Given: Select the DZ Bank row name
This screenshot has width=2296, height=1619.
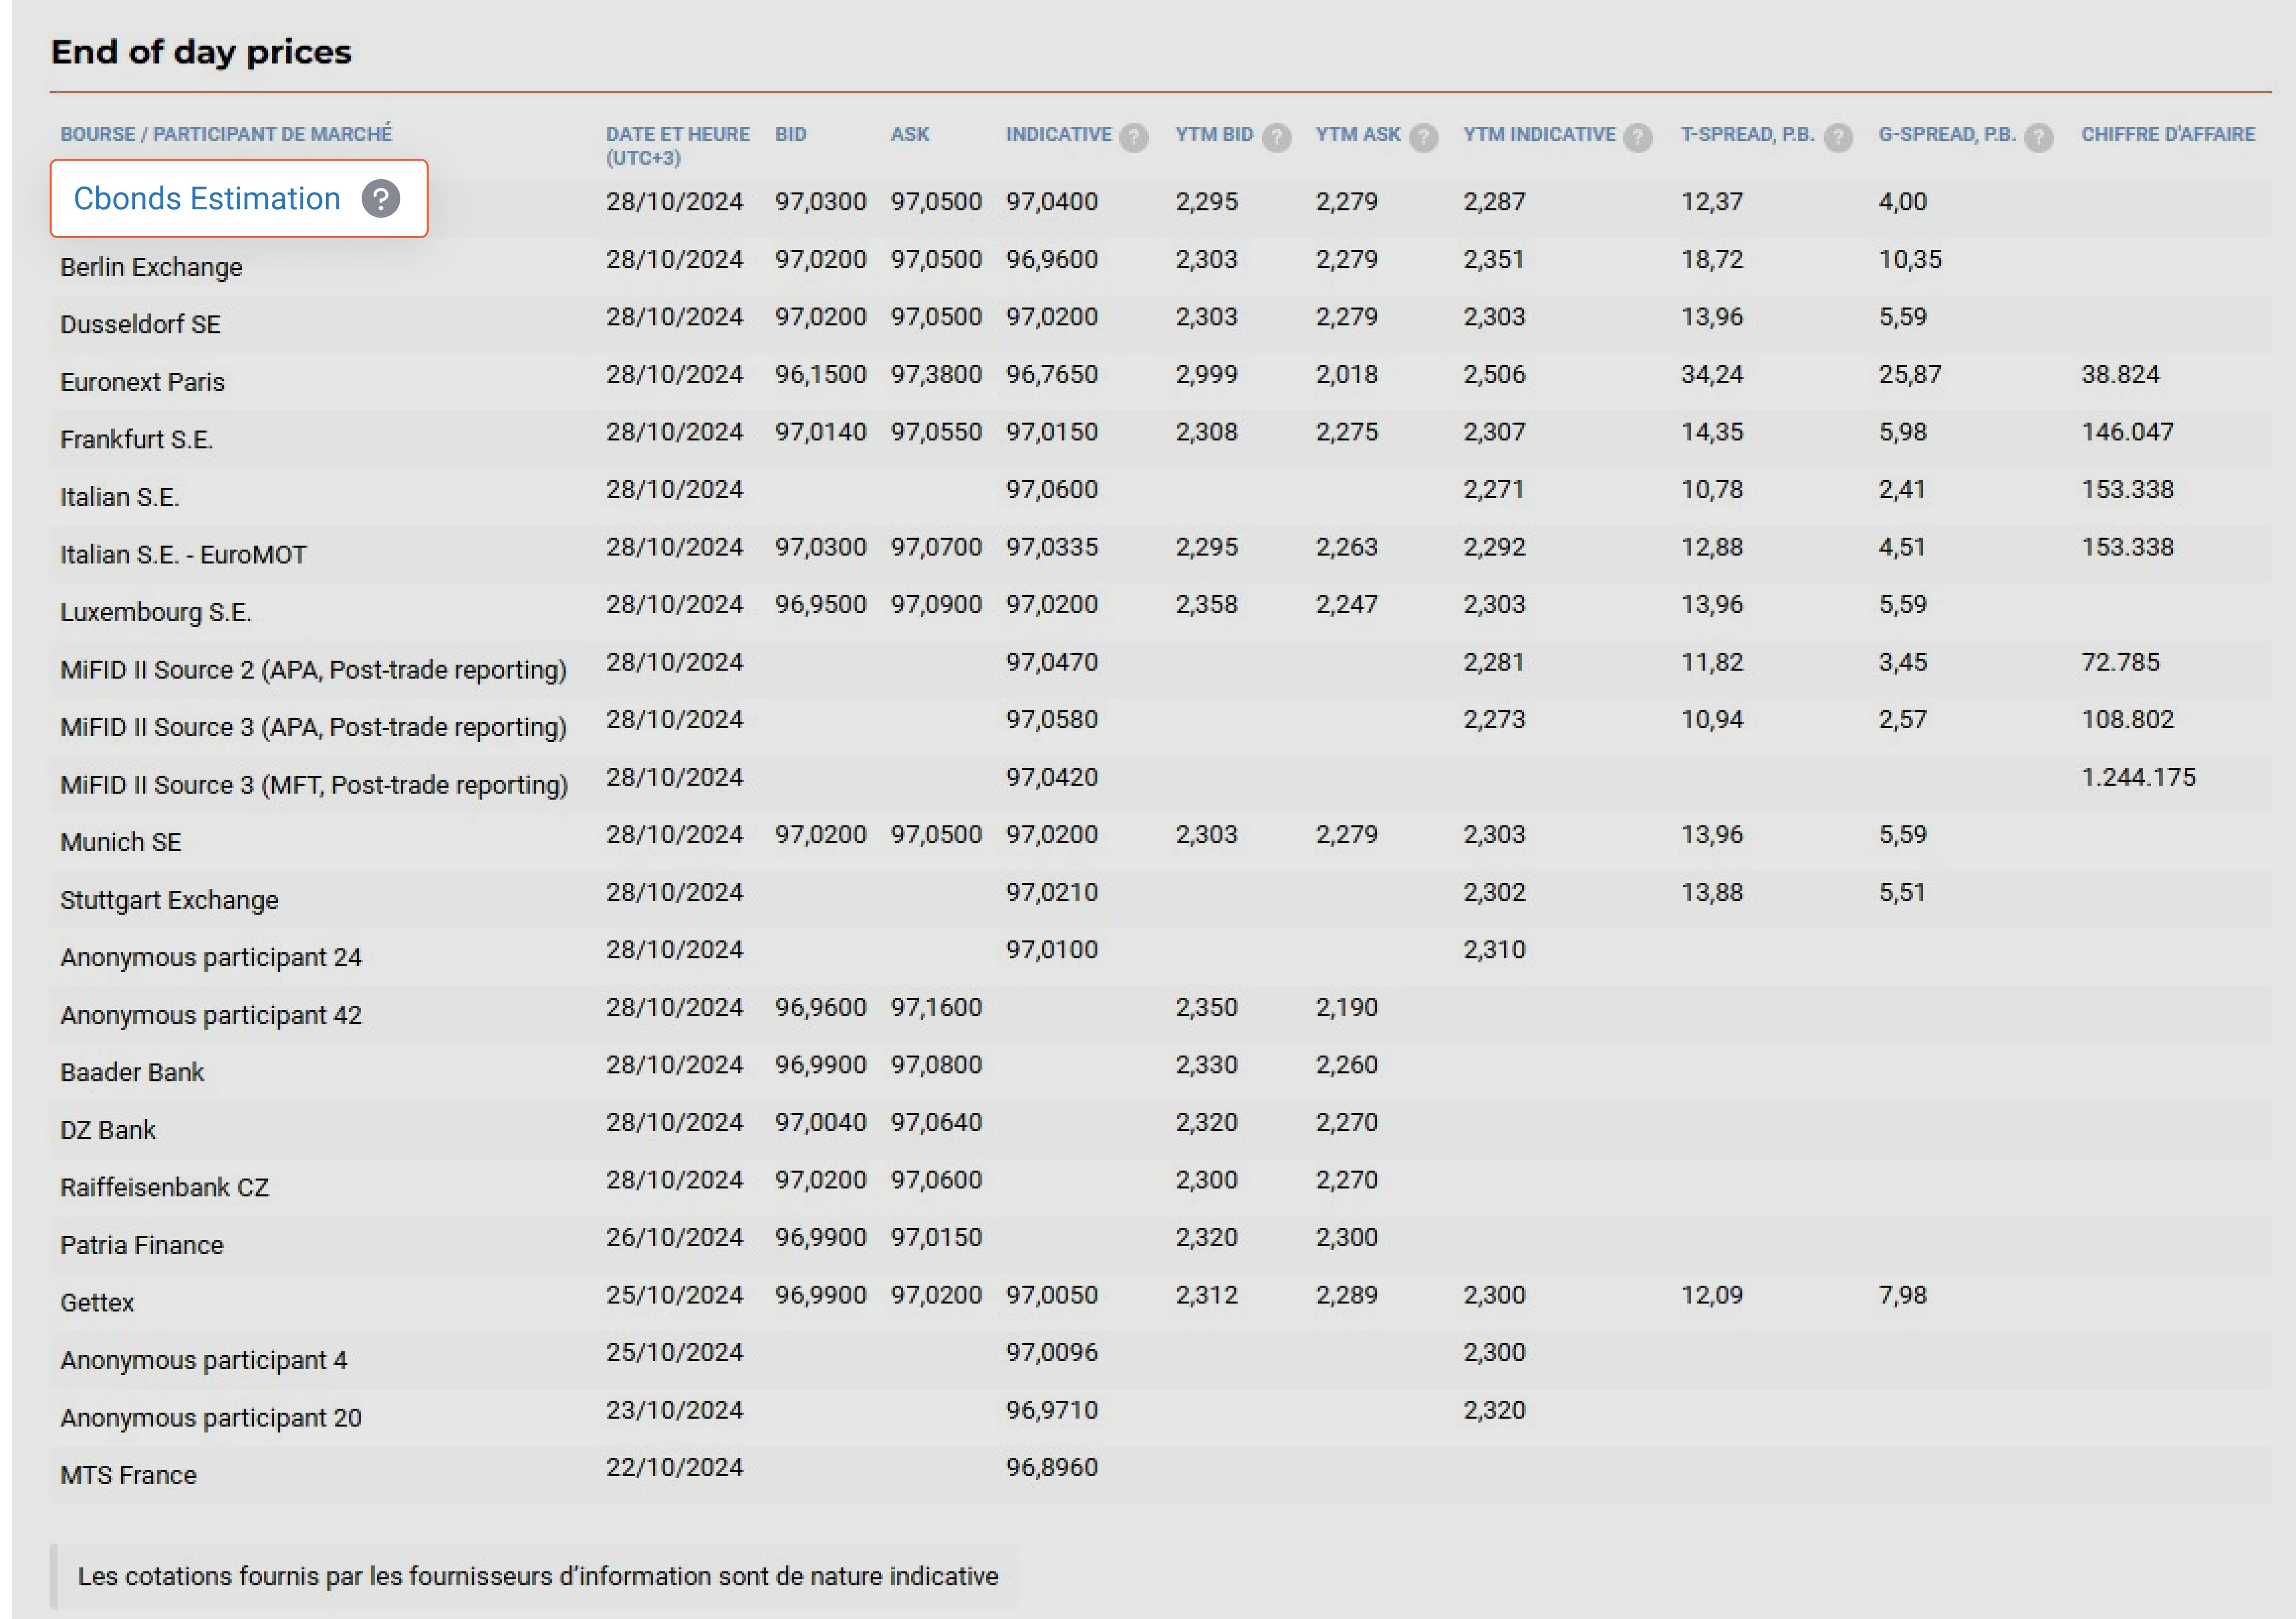Looking at the screenshot, I should (x=108, y=1130).
